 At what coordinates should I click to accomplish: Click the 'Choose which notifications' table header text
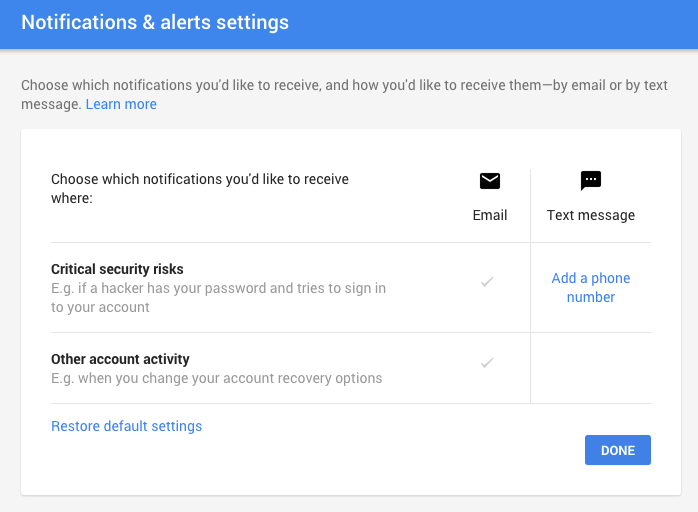click(200, 188)
